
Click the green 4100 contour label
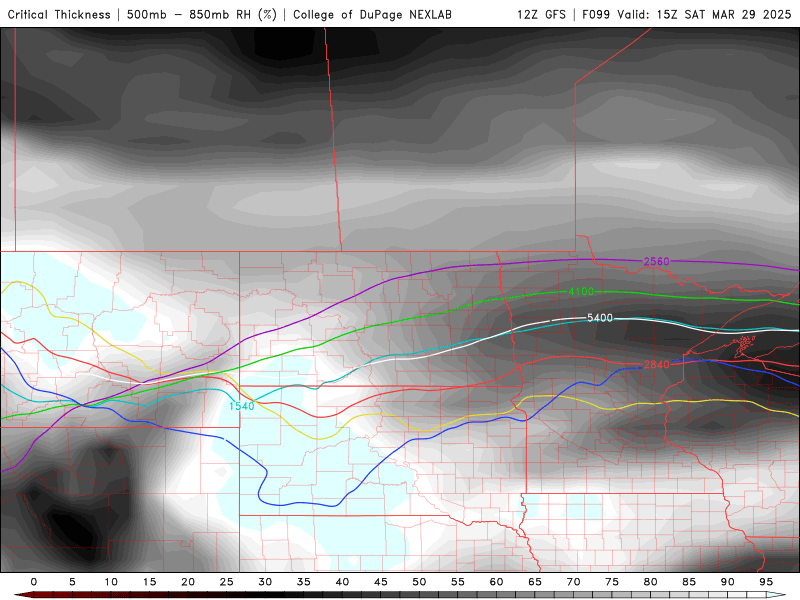coord(581,292)
